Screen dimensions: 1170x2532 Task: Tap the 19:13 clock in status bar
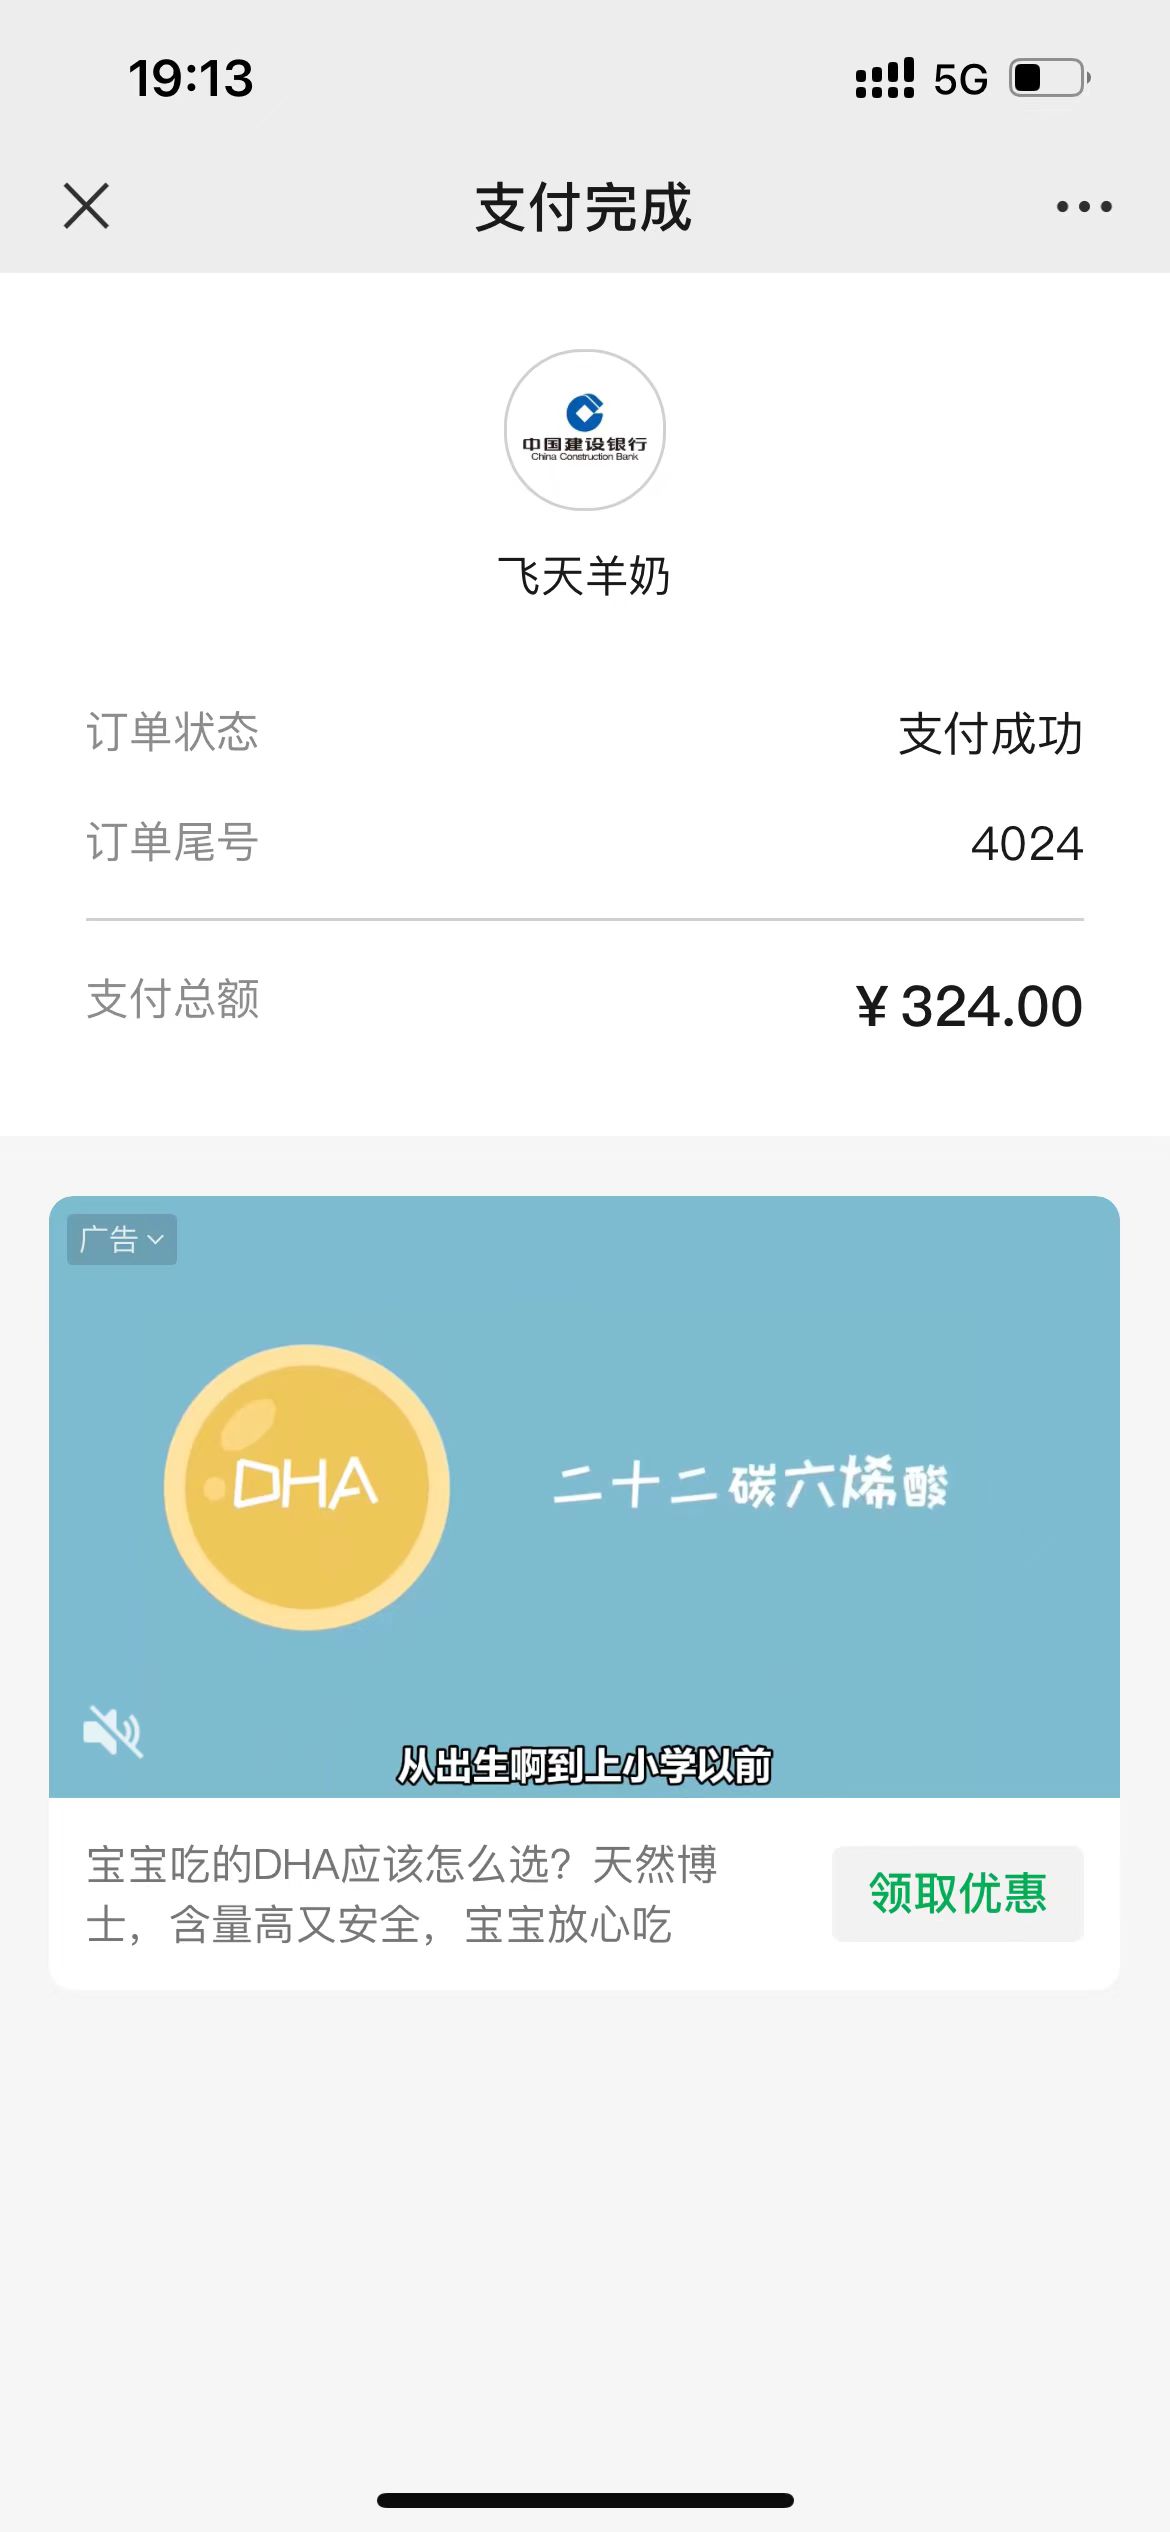click(x=191, y=78)
